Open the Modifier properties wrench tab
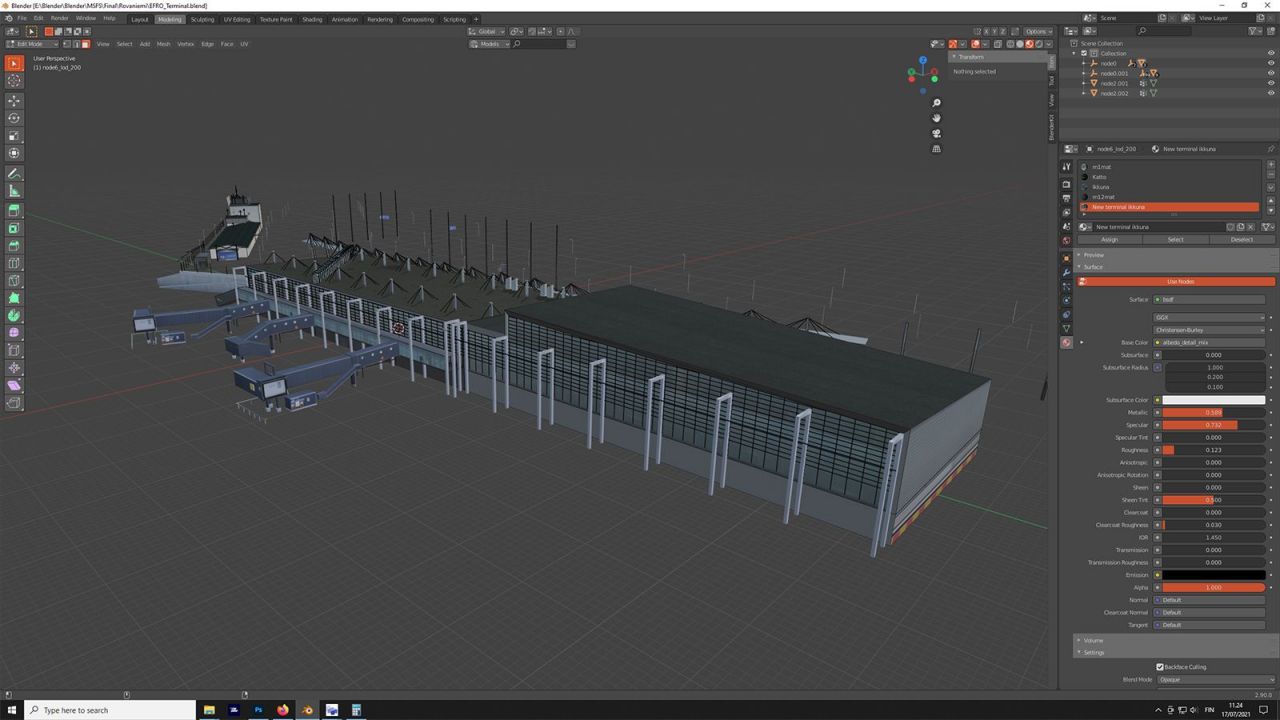Image resolution: width=1280 pixels, height=720 pixels. point(1066,272)
